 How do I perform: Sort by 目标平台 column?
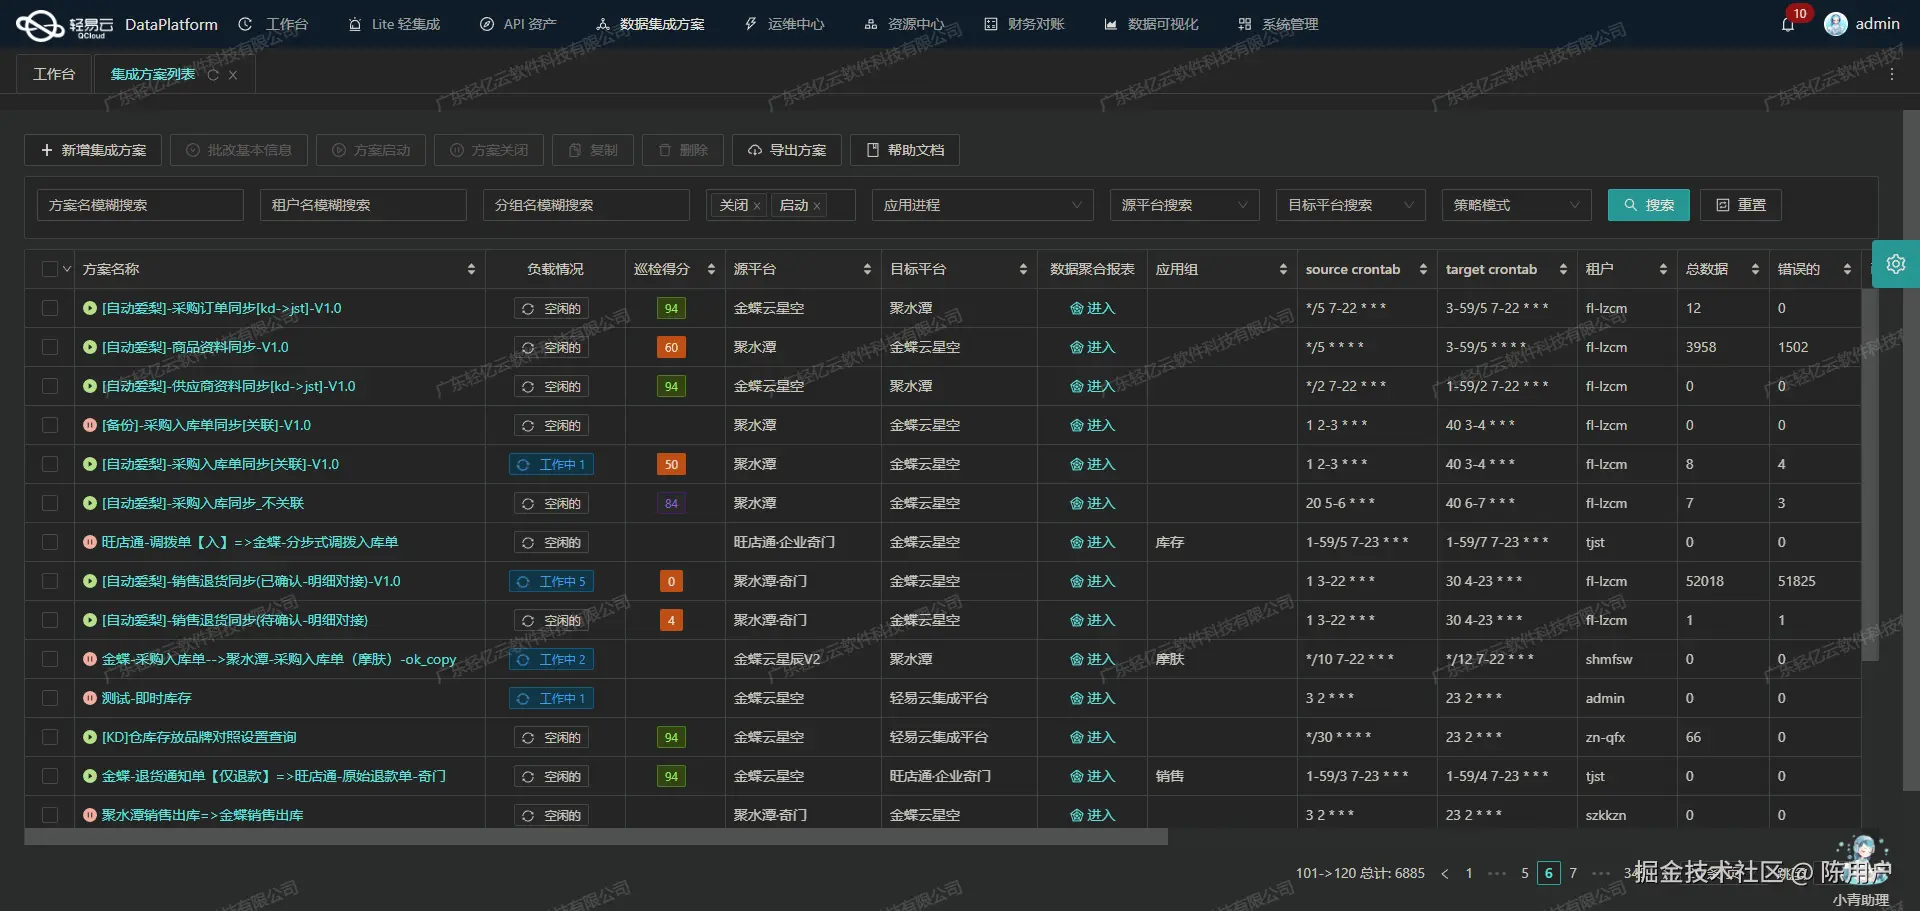tap(1023, 269)
